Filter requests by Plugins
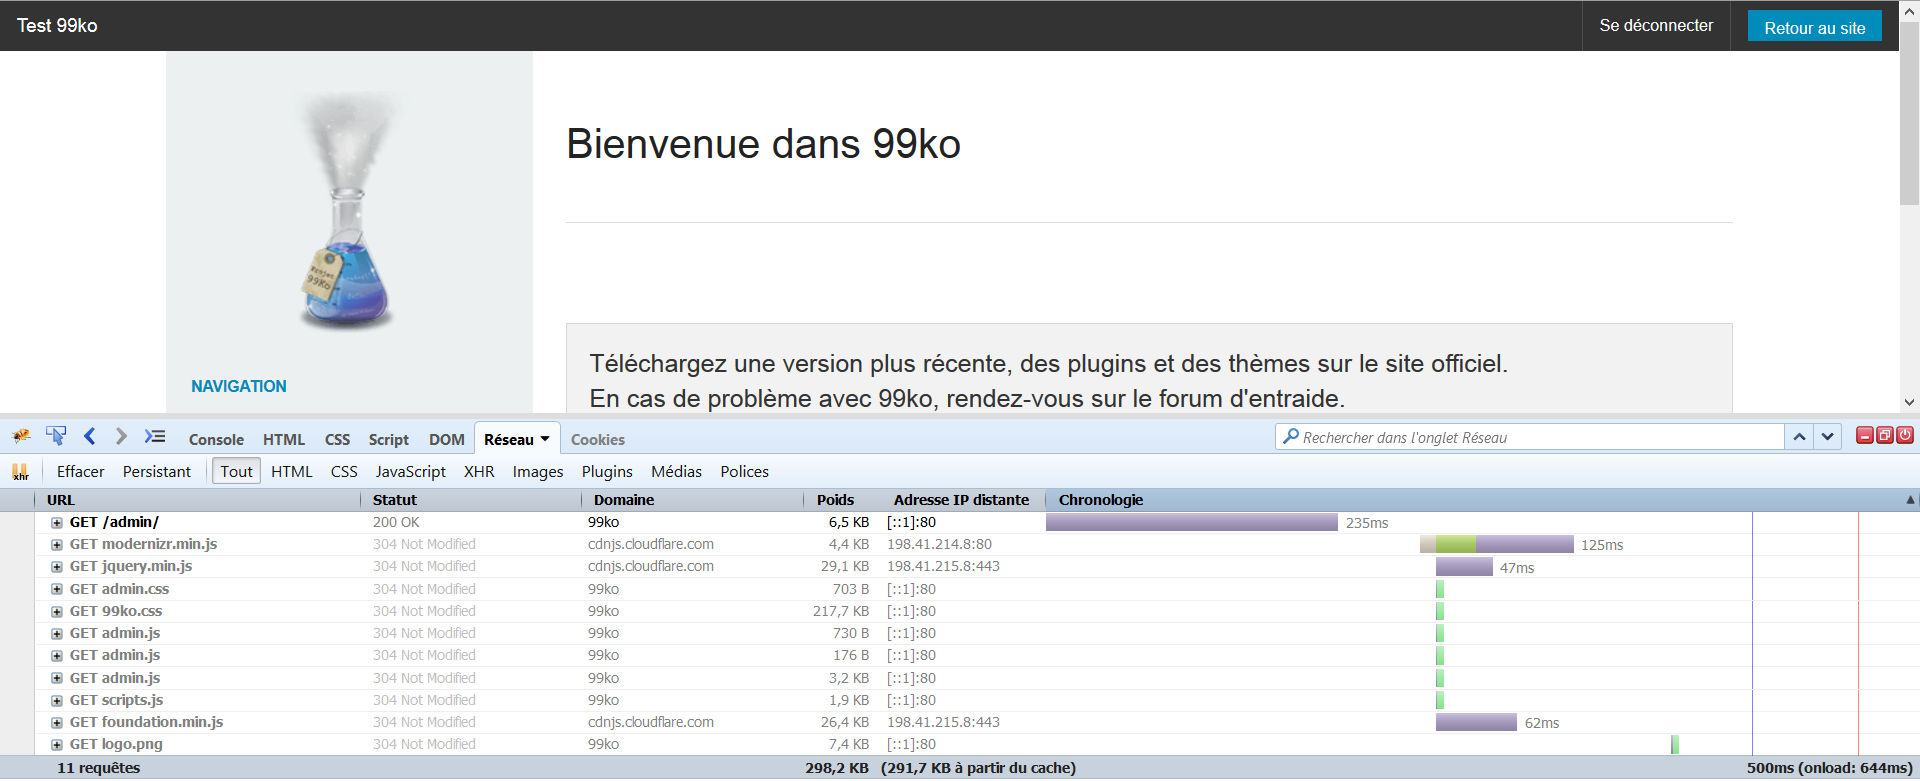This screenshot has width=1920, height=781. pos(607,471)
